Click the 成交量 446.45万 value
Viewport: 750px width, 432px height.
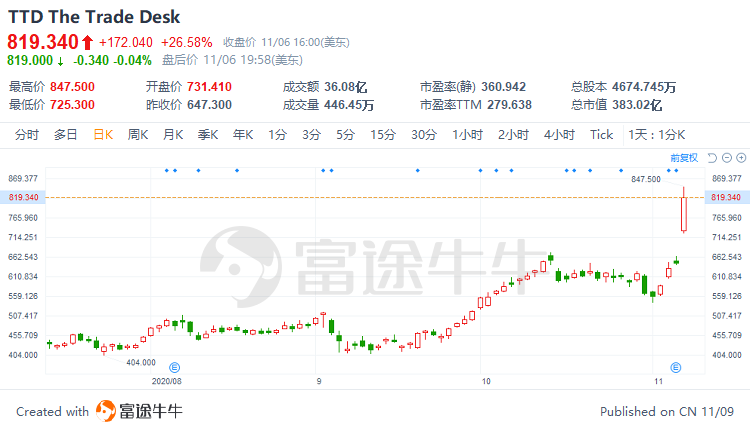pyautogui.click(x=349, y=105)
